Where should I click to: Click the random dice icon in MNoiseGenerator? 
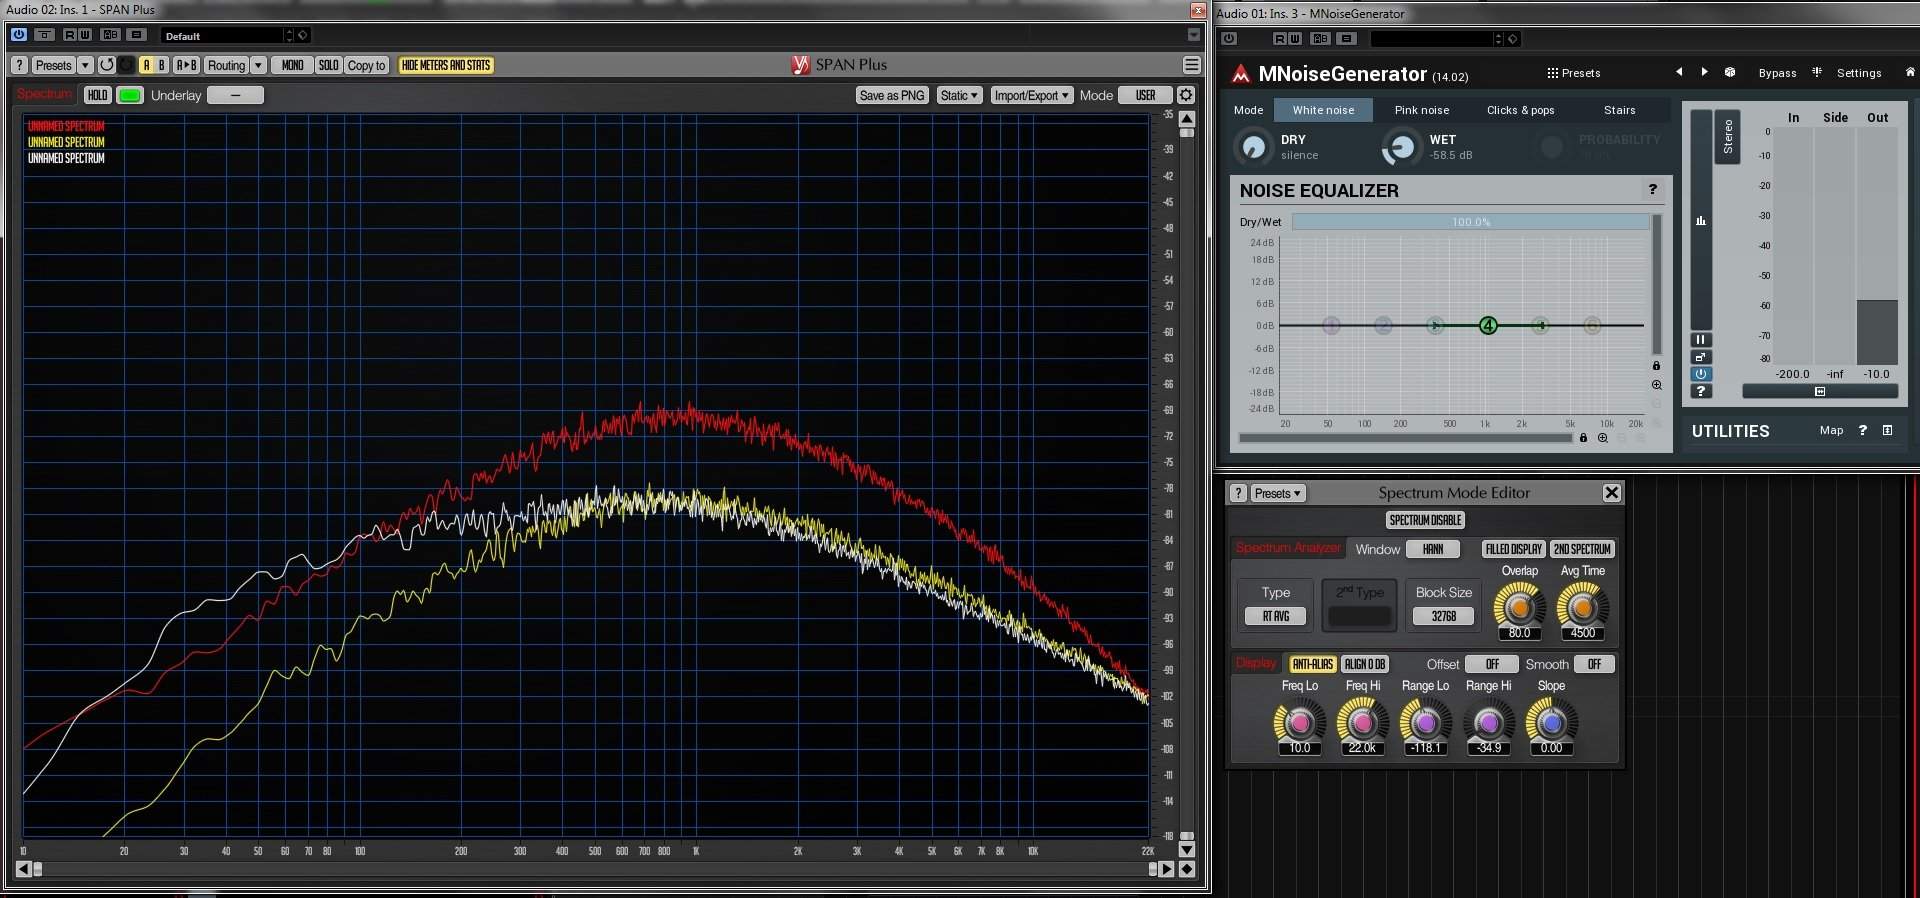click(1730, 73)
